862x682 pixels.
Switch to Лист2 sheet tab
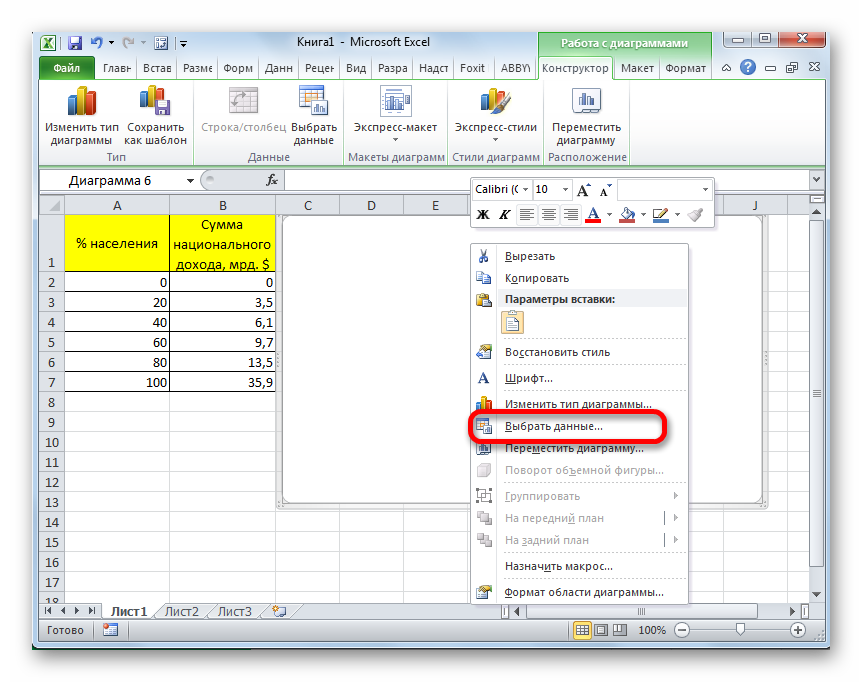pyautogui.click(x=181, y=611)
